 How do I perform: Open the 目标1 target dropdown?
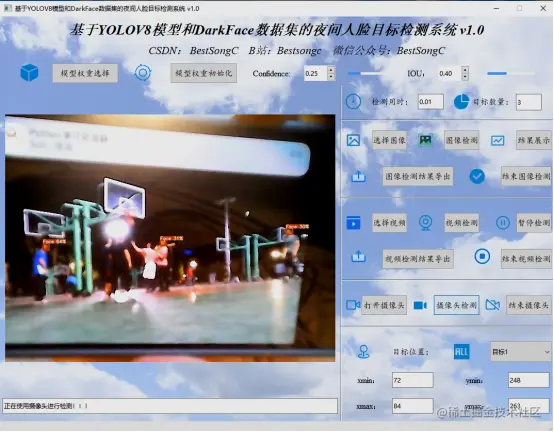(521, 352)
